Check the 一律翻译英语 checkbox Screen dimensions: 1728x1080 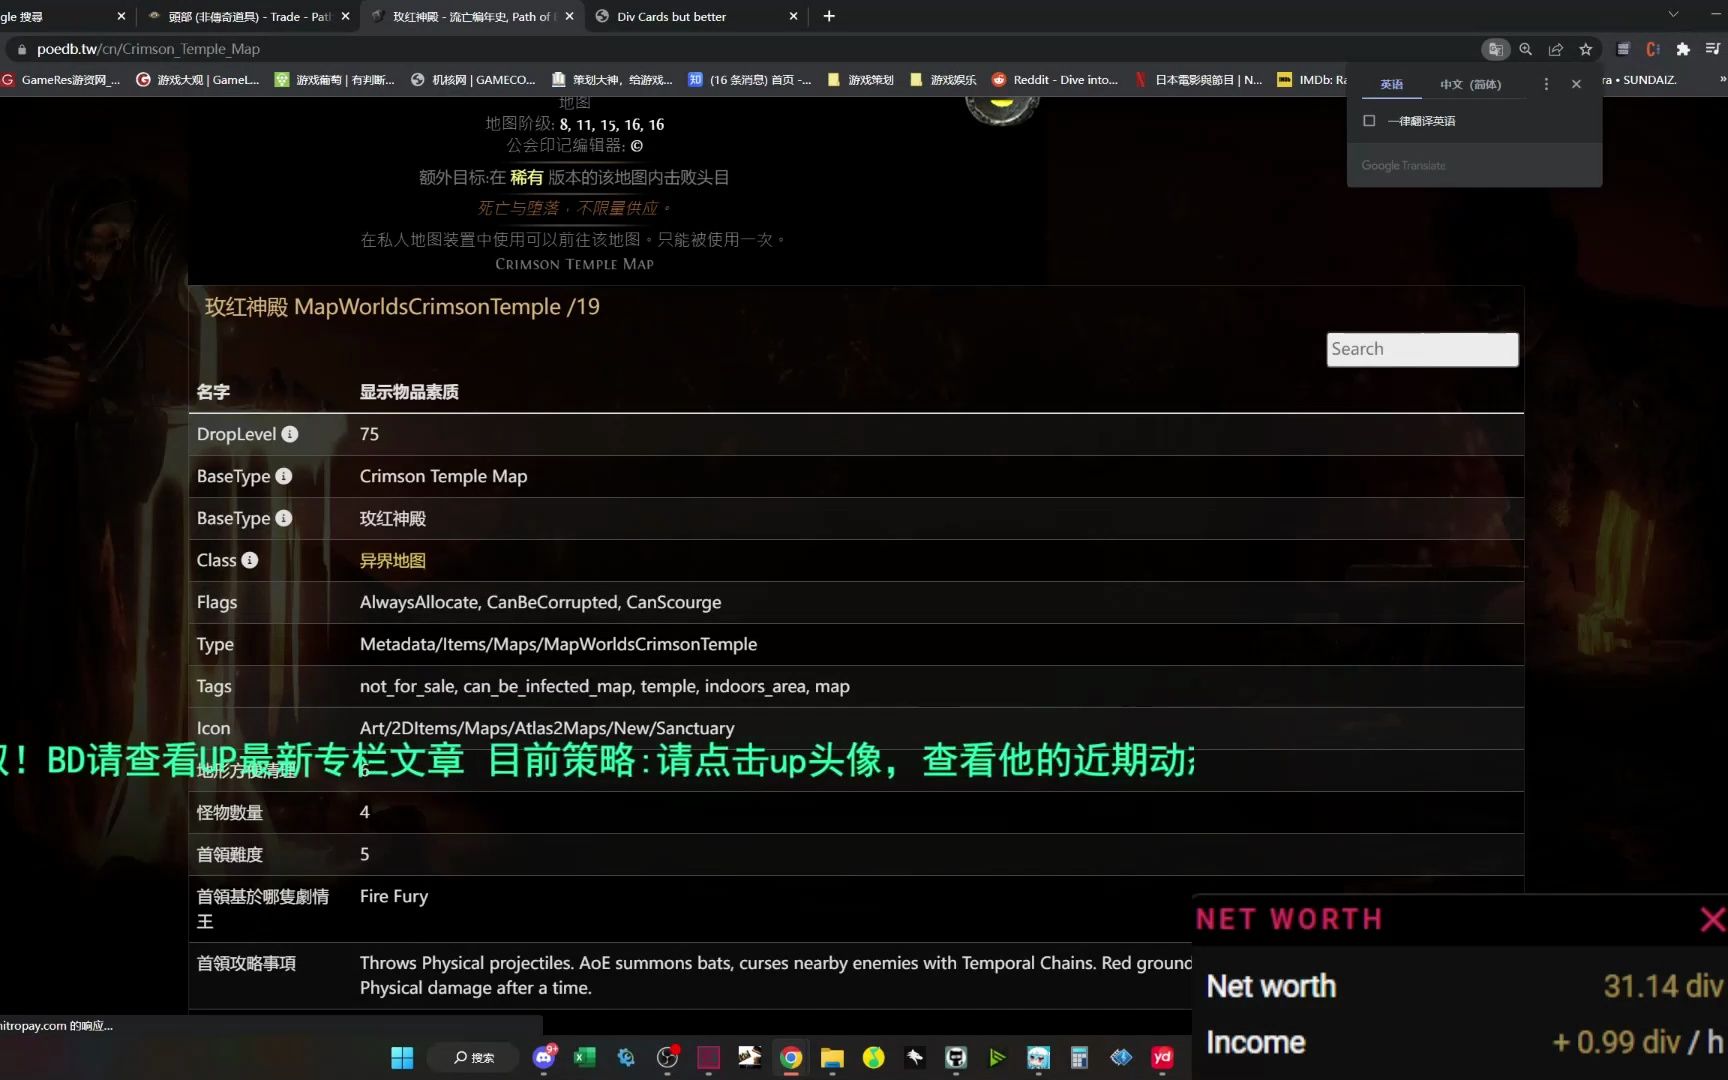pos(1369,121)
